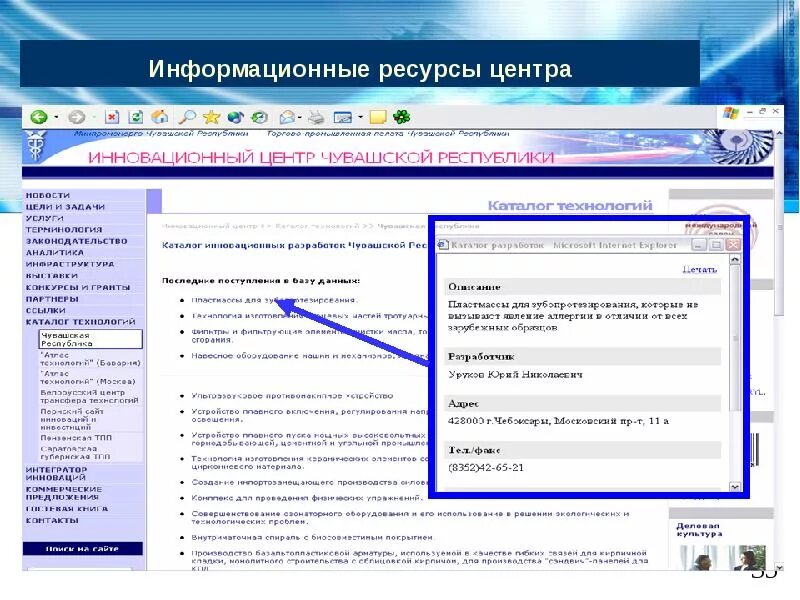Open АНАЛИТИКА menu item
800x600 pixels.
coord(55,253)
